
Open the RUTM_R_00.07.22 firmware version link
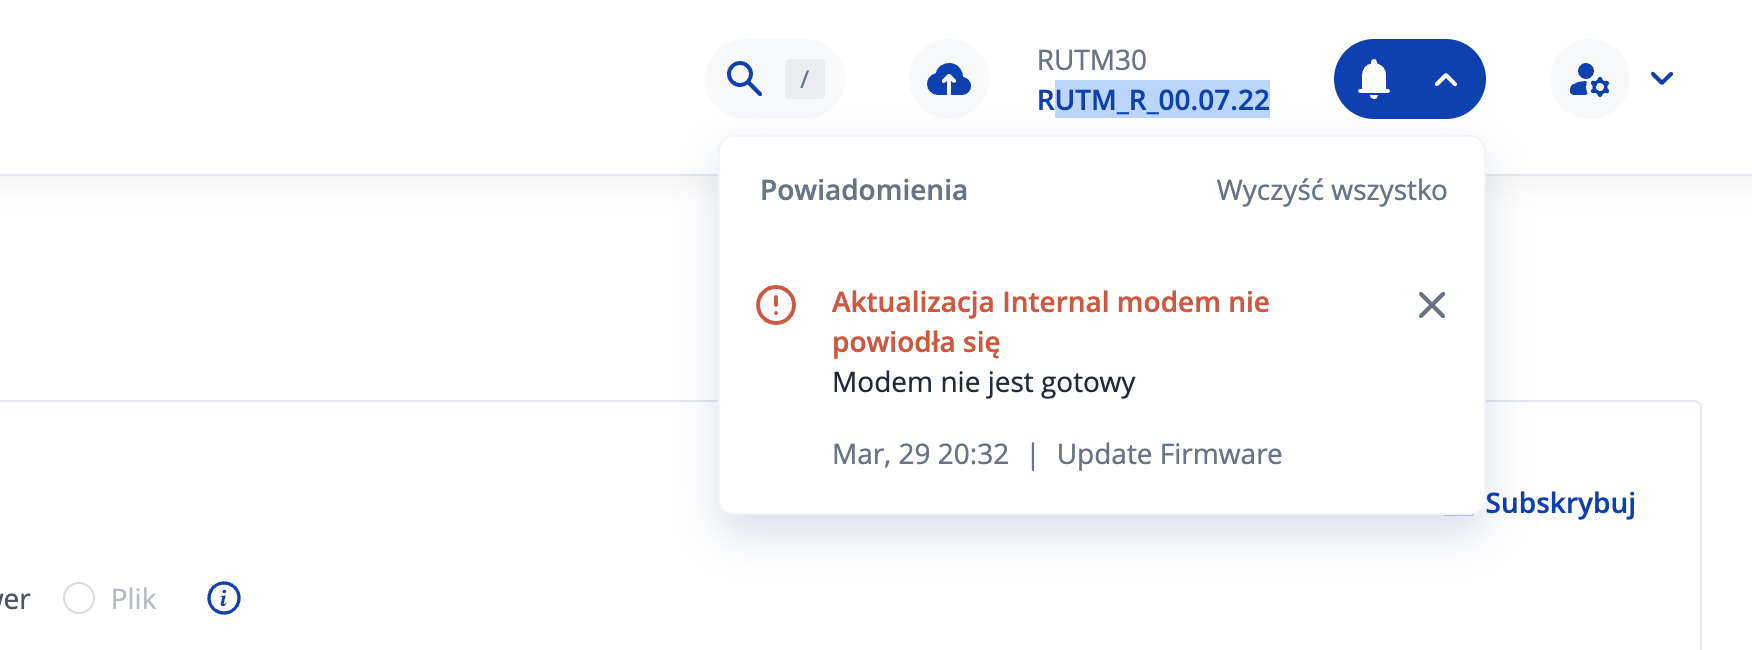coord(1153,100)
